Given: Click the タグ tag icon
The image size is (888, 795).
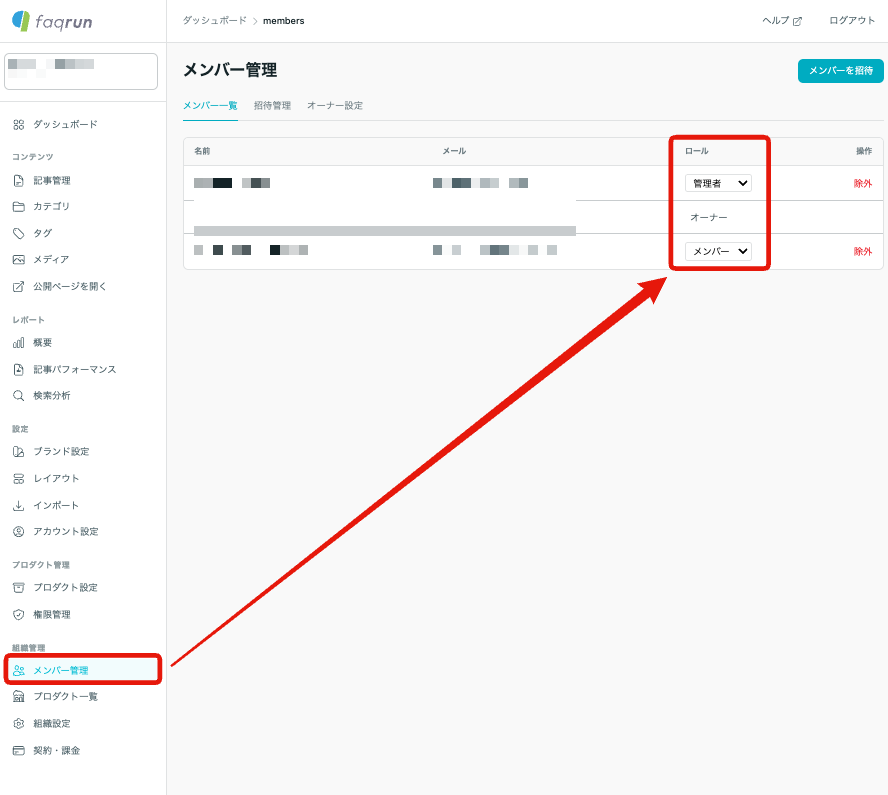Looking at the screenshot, I should pyautogui.click(x=19, y=233).
